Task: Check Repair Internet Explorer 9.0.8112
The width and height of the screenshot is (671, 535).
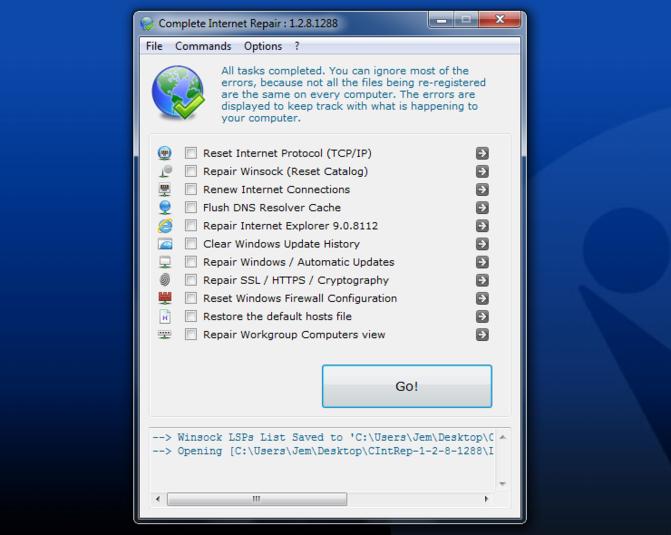Action: tap(191, 226)
